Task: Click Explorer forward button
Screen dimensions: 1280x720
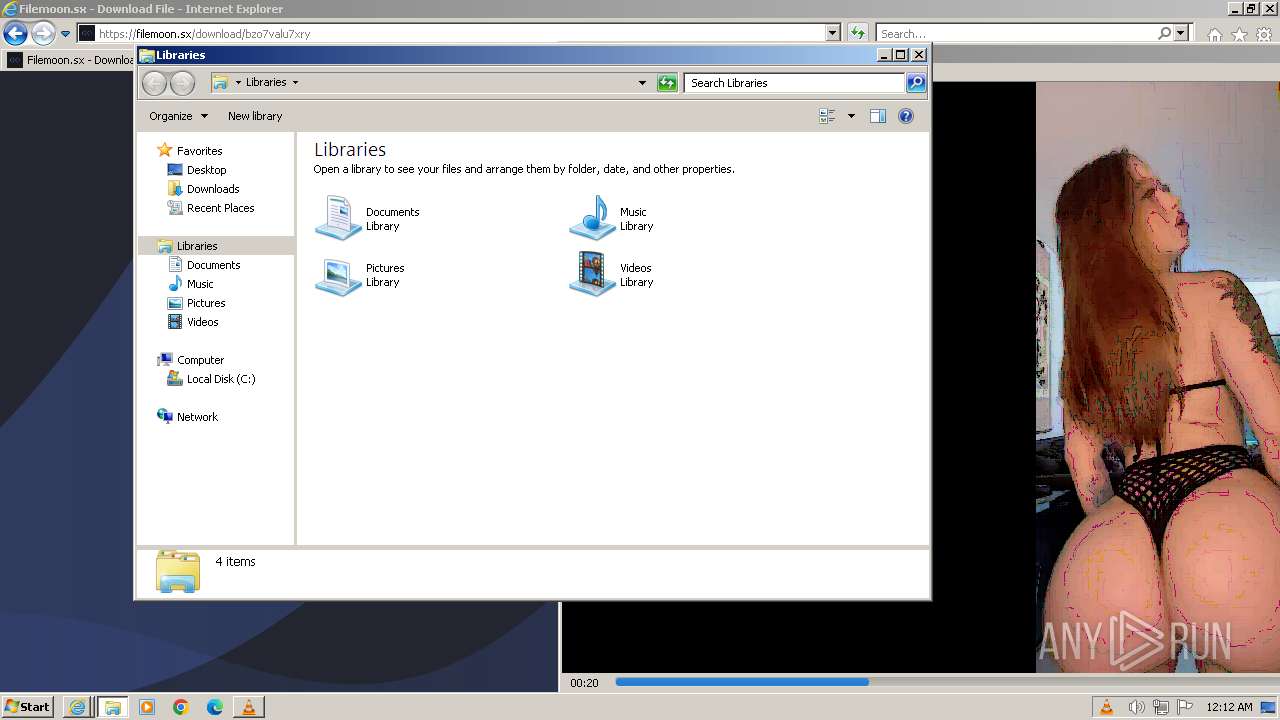Action: (182, 83)
